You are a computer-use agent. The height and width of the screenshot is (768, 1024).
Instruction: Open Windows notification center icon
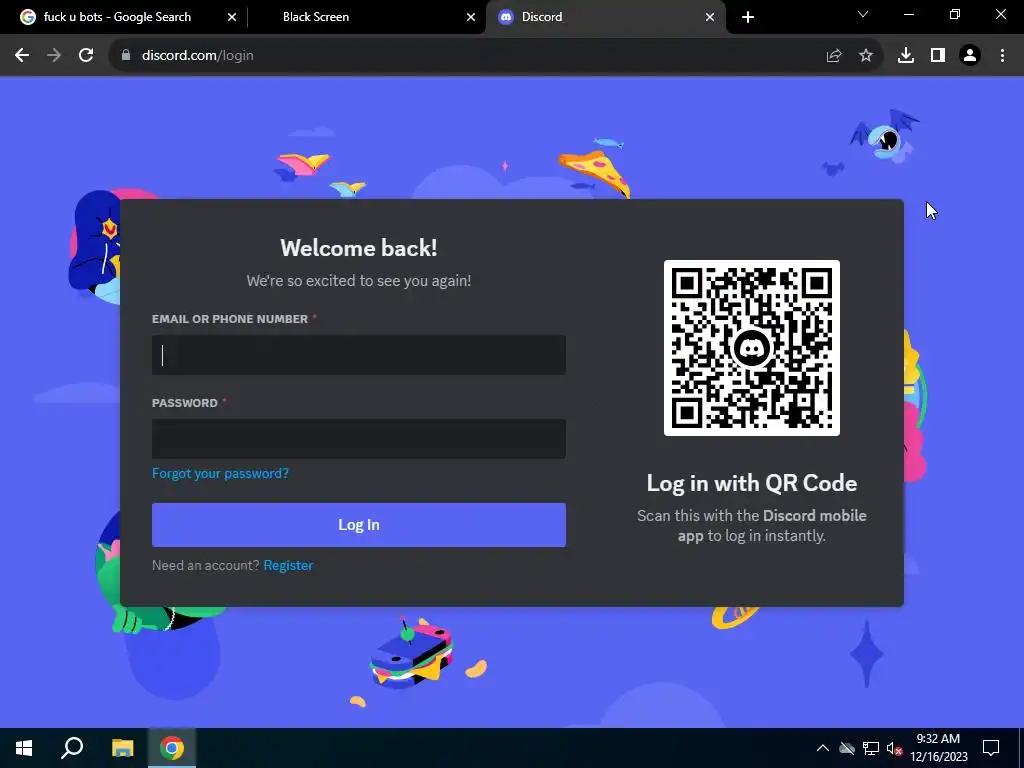991,748
